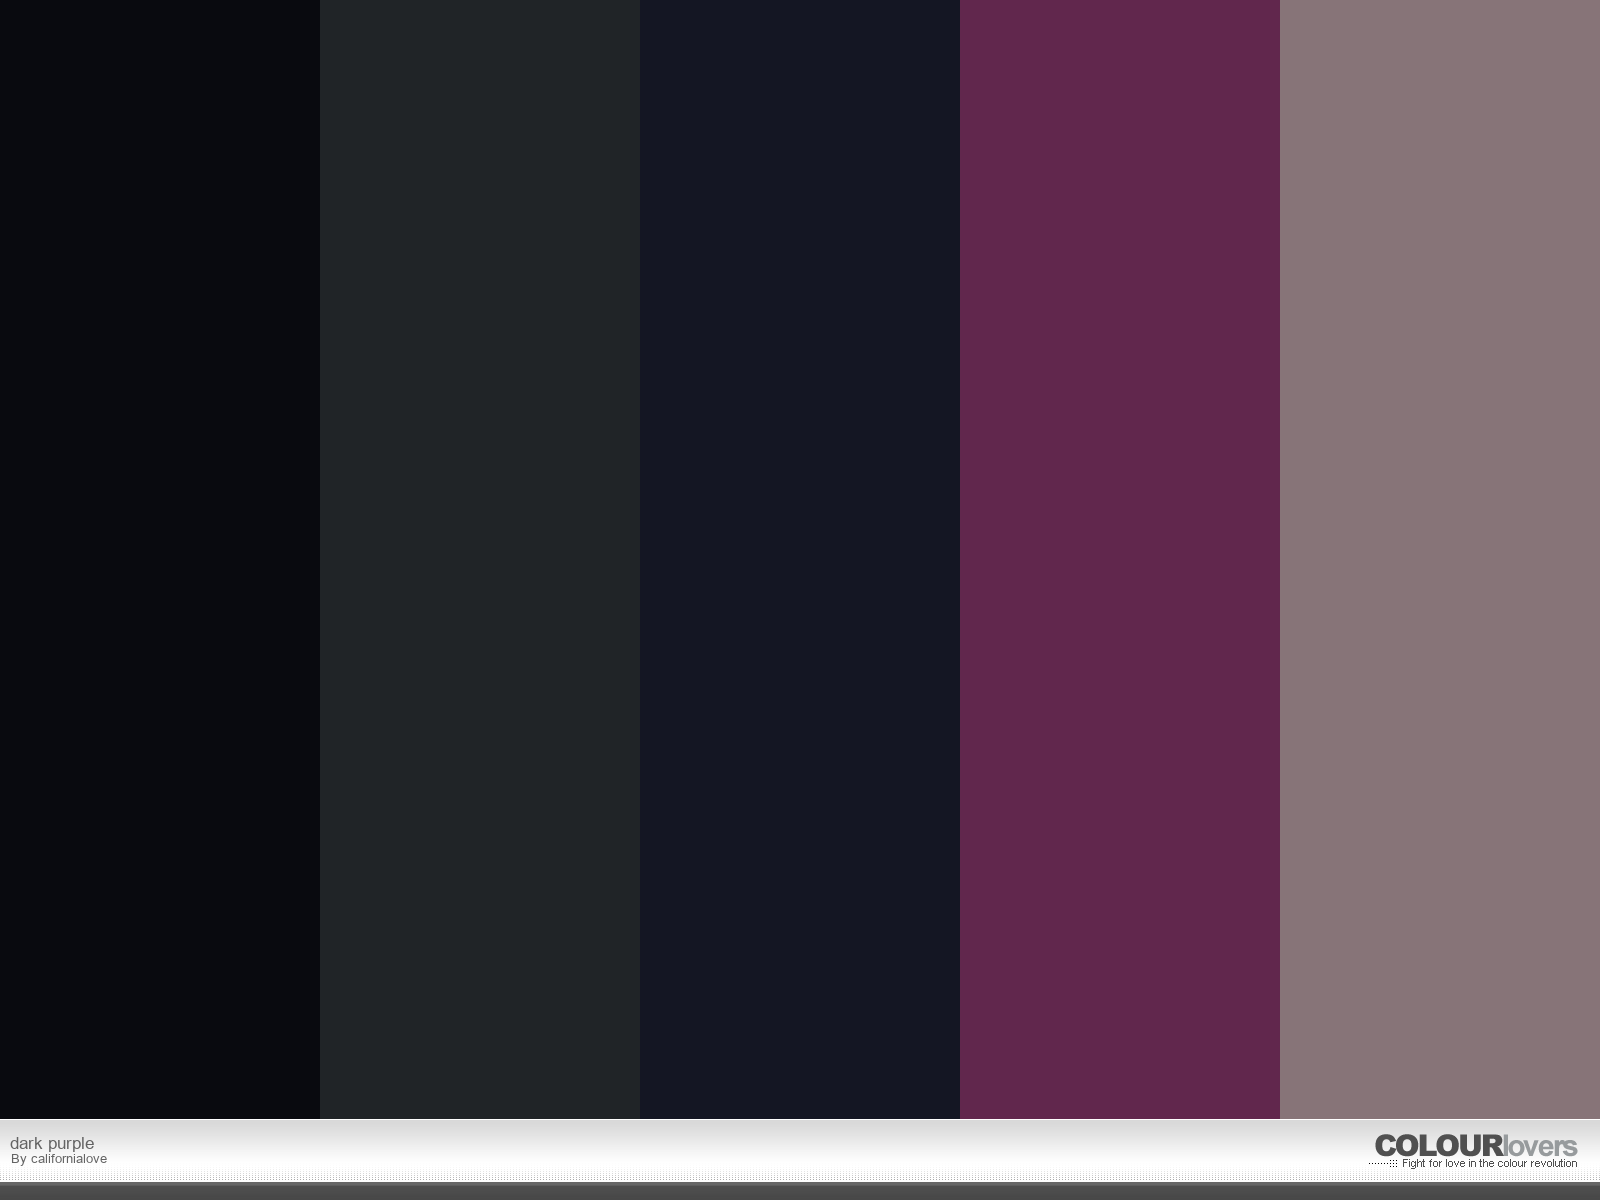This screenshot has width=1600, height=1200.
Task: Click the dark gray strip at the very bottom
Action: pyautogui.click(x=800, y=1191)
